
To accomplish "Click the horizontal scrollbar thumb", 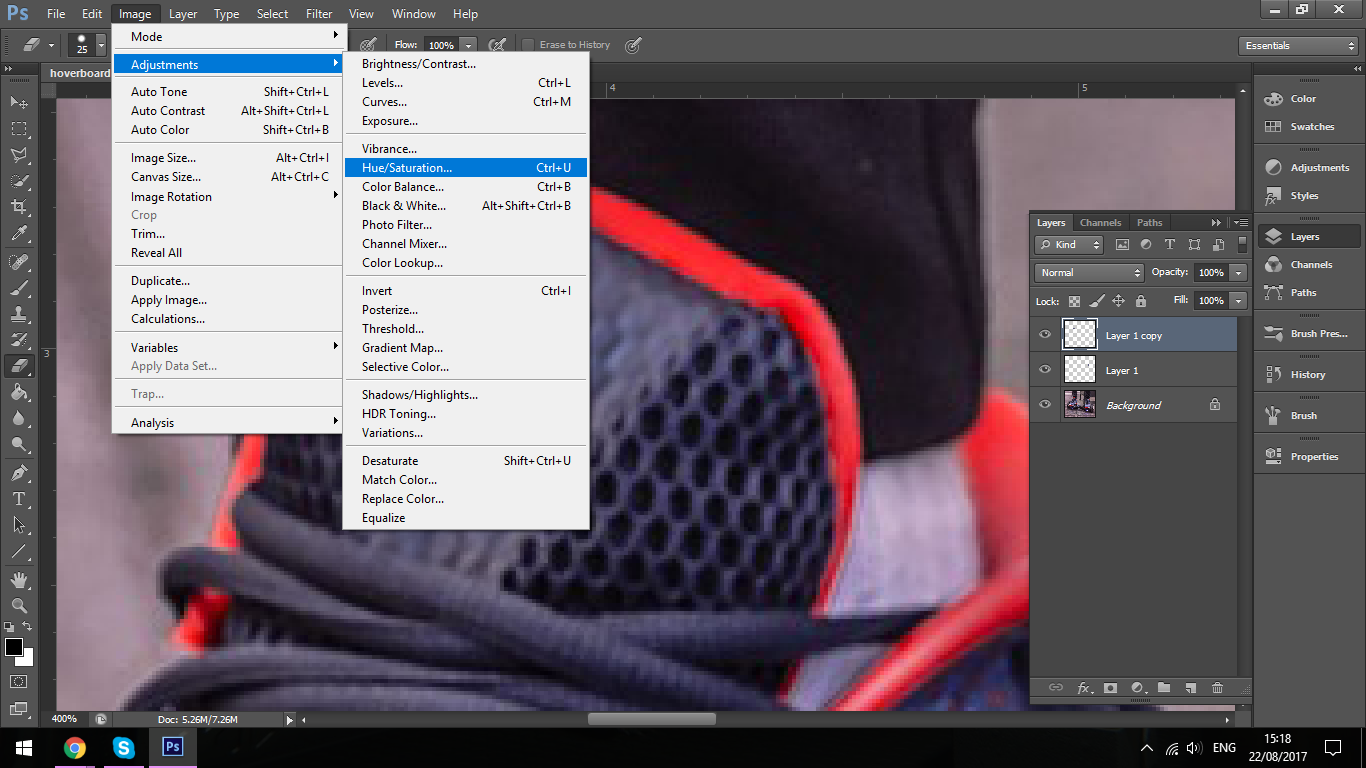I will 652,719.
